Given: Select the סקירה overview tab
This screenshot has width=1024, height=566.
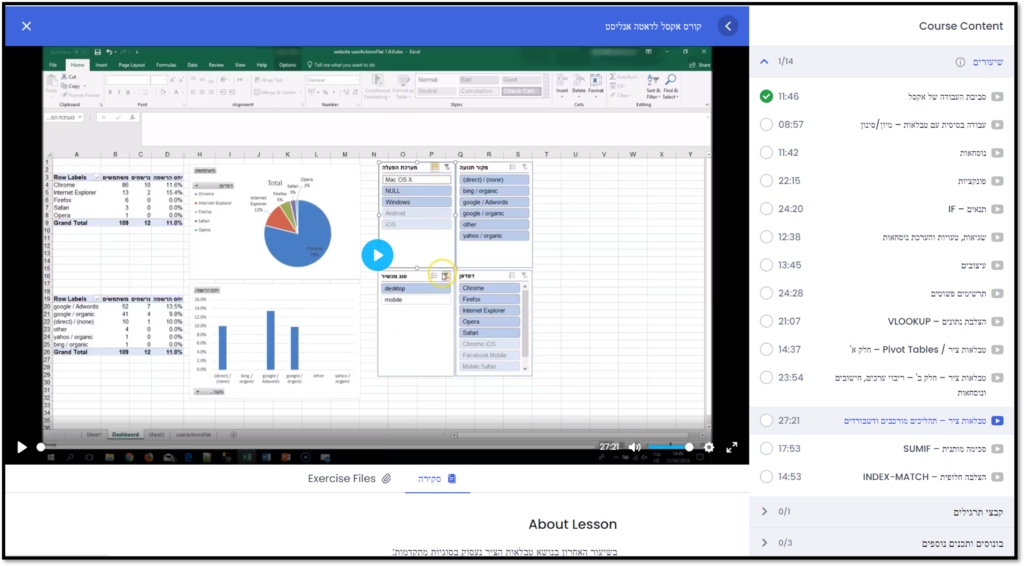Looking at the screenshot, I should tap(437, 479).
